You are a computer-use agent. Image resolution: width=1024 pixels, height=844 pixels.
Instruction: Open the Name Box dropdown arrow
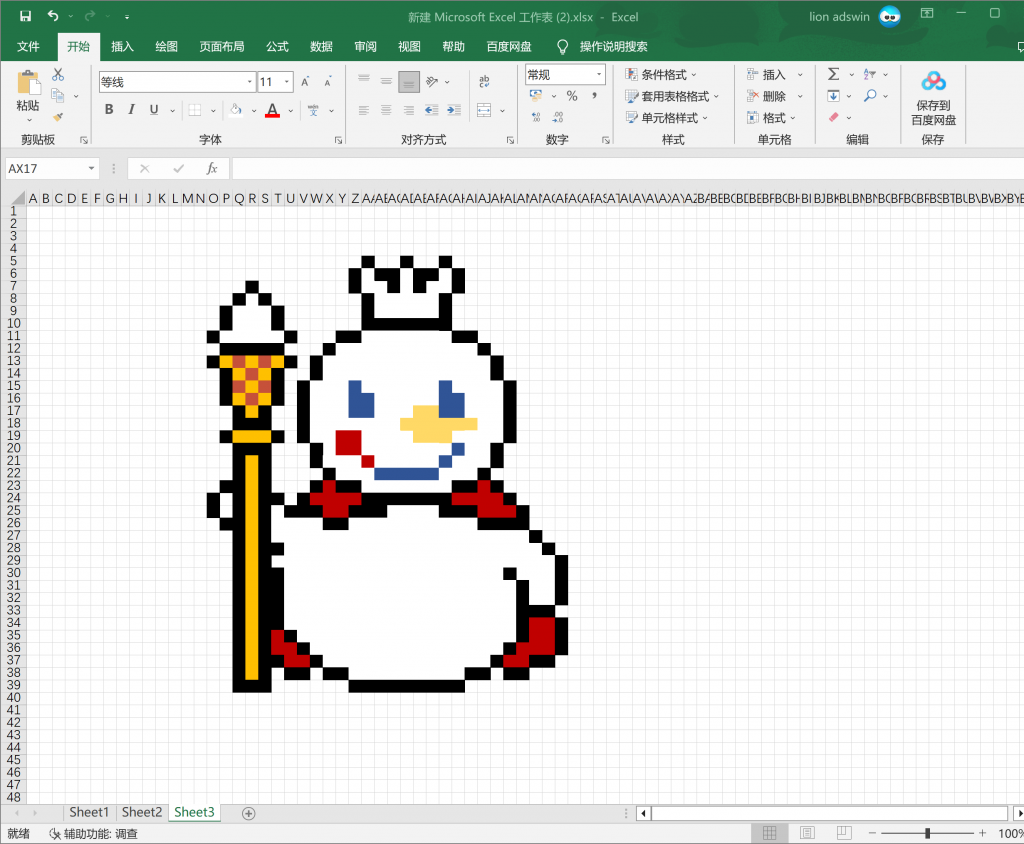tap(91, 169)
